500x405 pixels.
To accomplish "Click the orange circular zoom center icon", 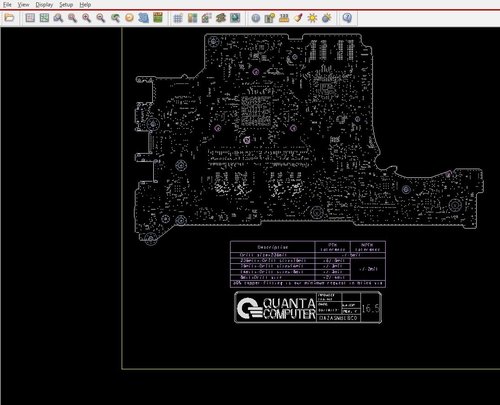I will [x=129, y=18].
